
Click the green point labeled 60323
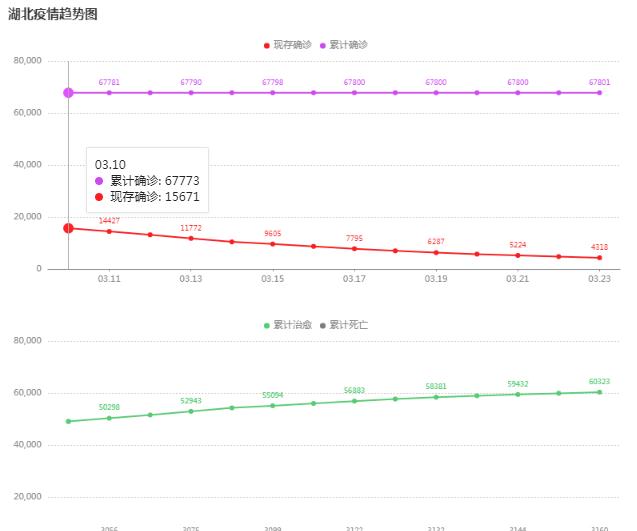(600, 392)
